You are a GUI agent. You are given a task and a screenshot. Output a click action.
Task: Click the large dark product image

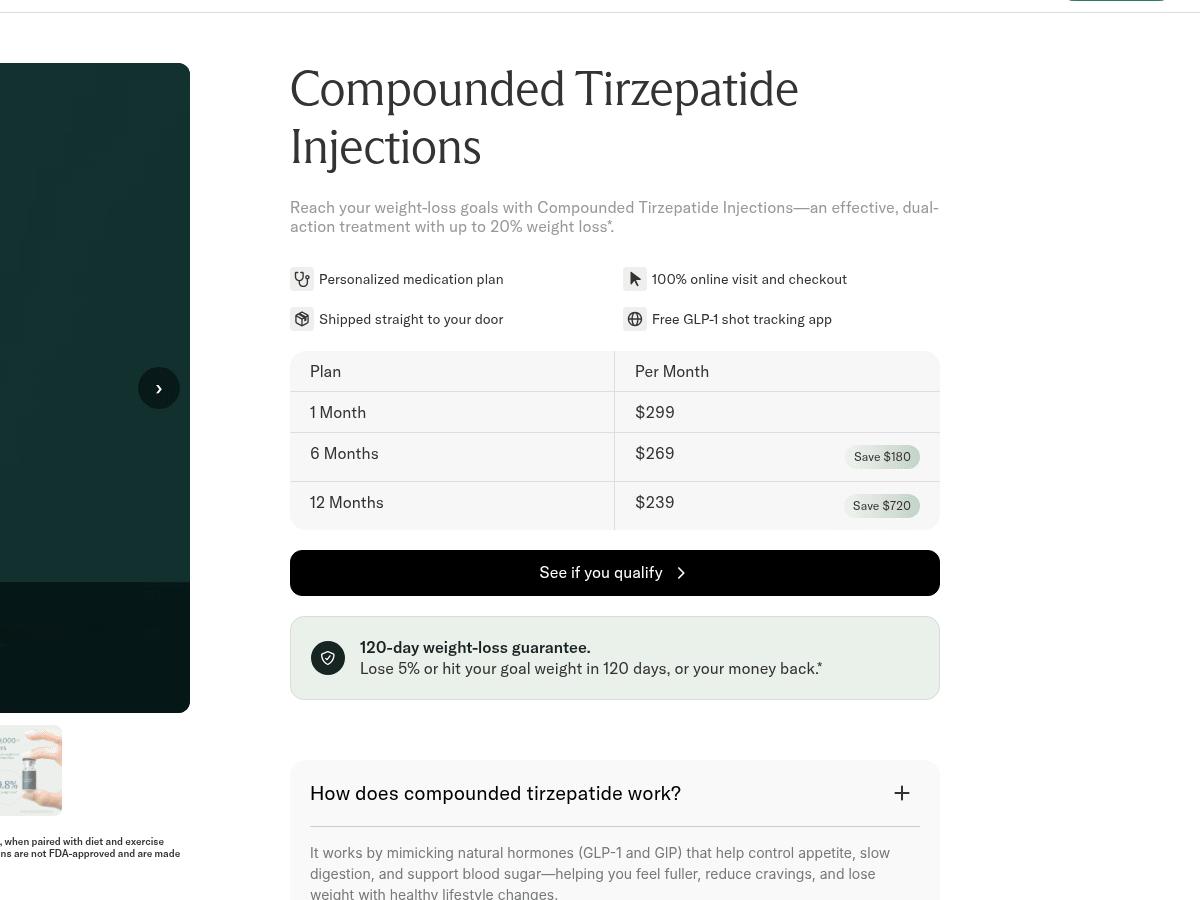click(95, 388)
